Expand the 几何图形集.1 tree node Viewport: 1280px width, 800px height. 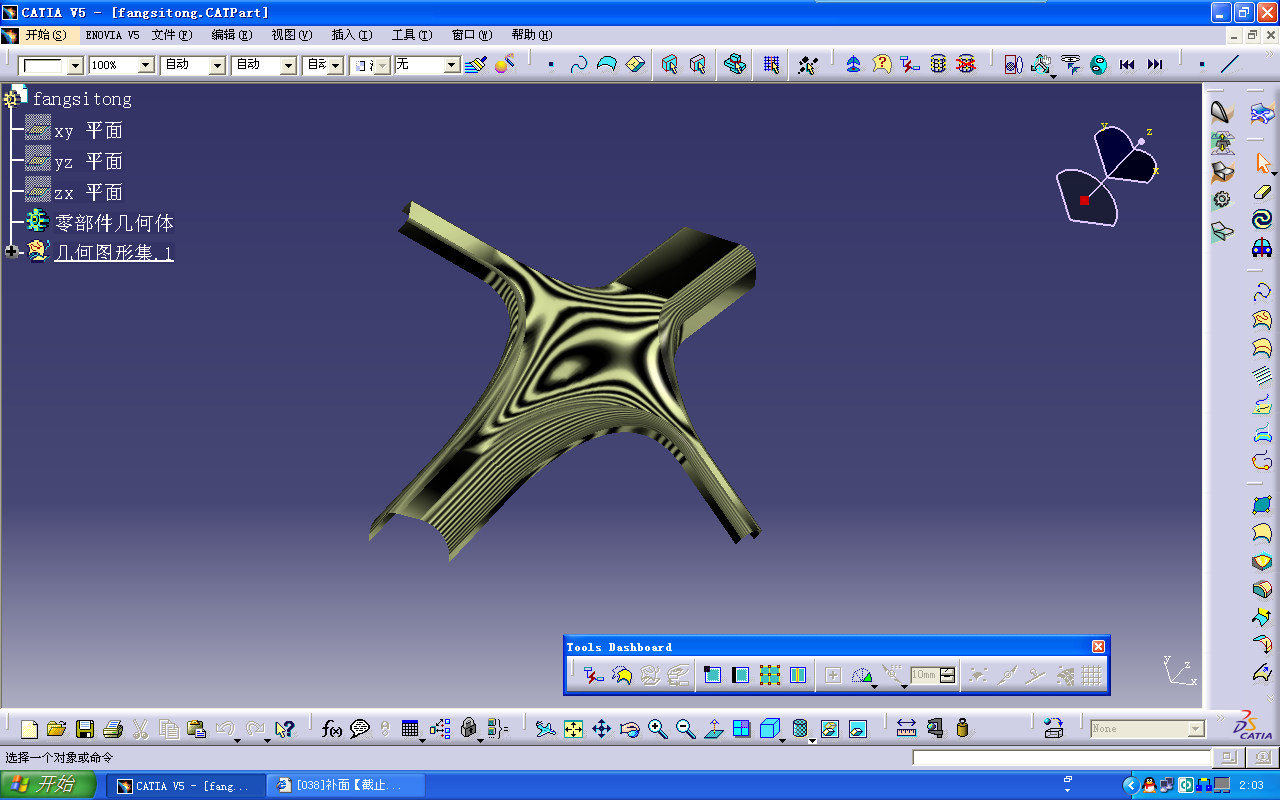tap(11, 252)
